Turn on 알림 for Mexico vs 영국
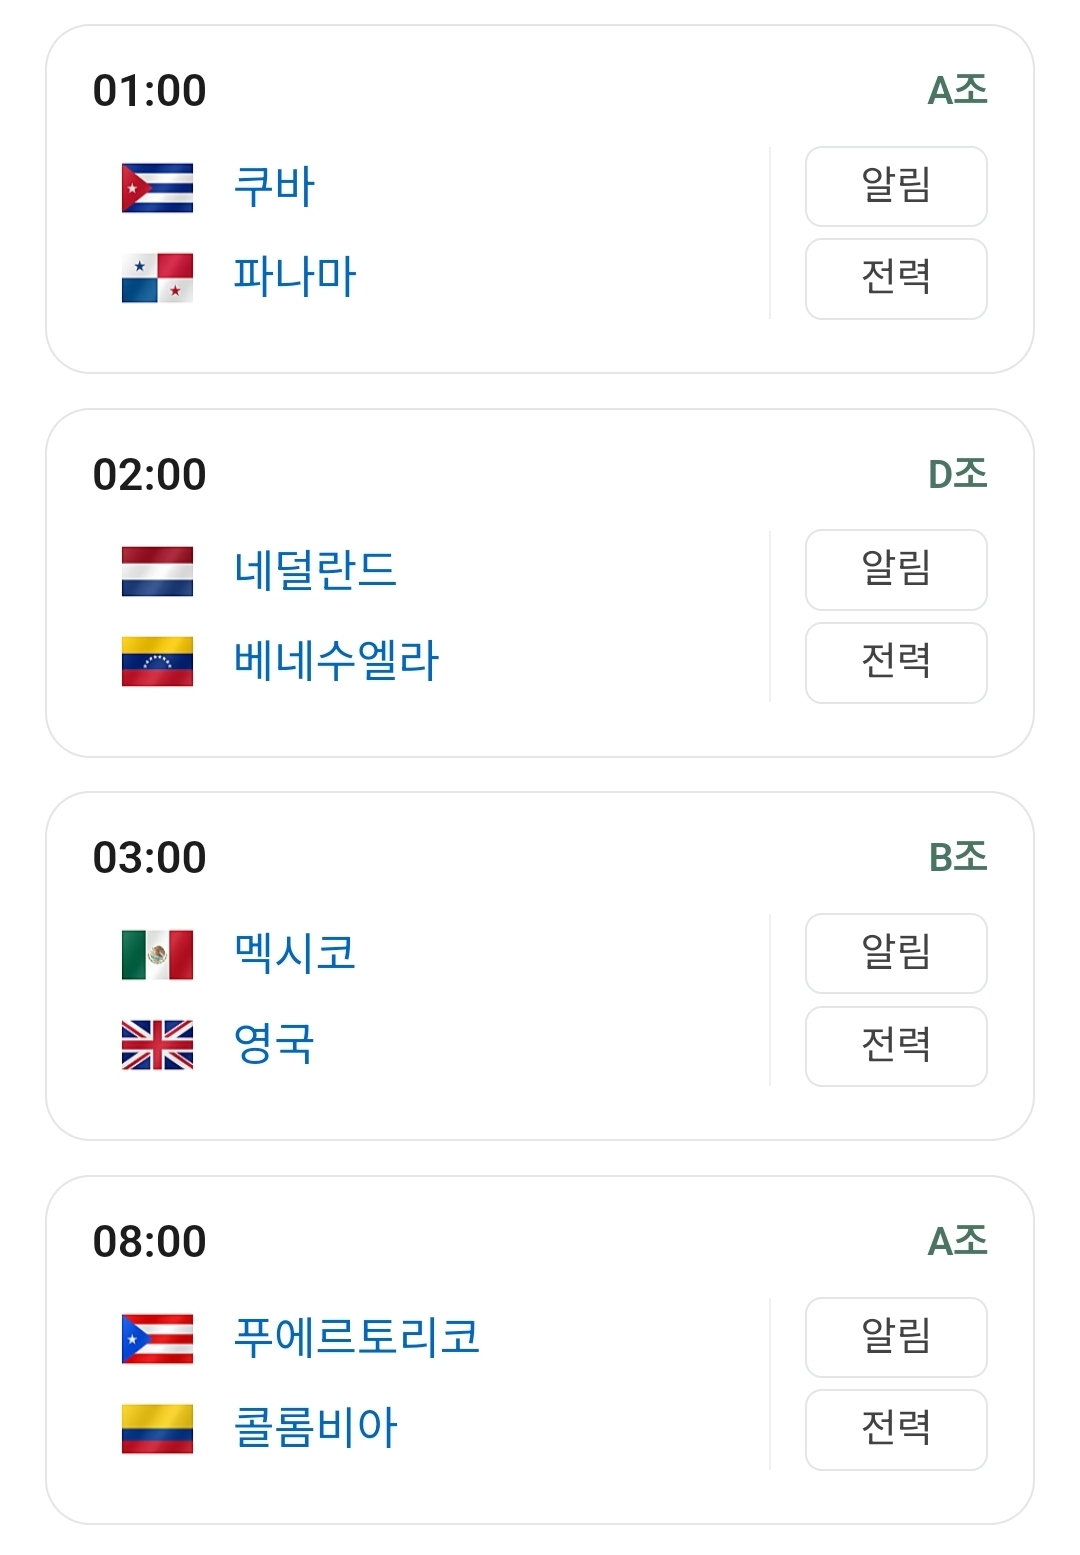This screenshot has height=1555, width=1080. (895, 953)
